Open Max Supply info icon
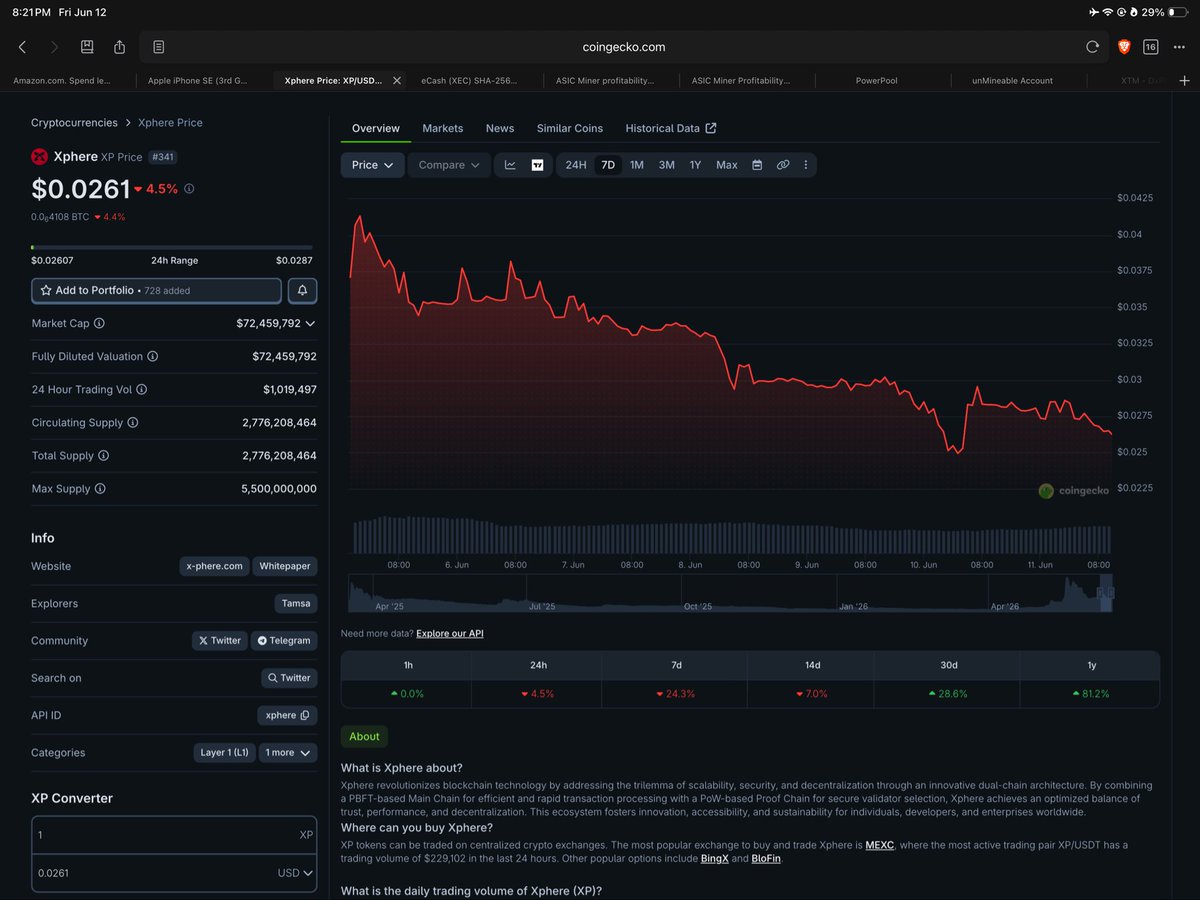 point(100,488)
